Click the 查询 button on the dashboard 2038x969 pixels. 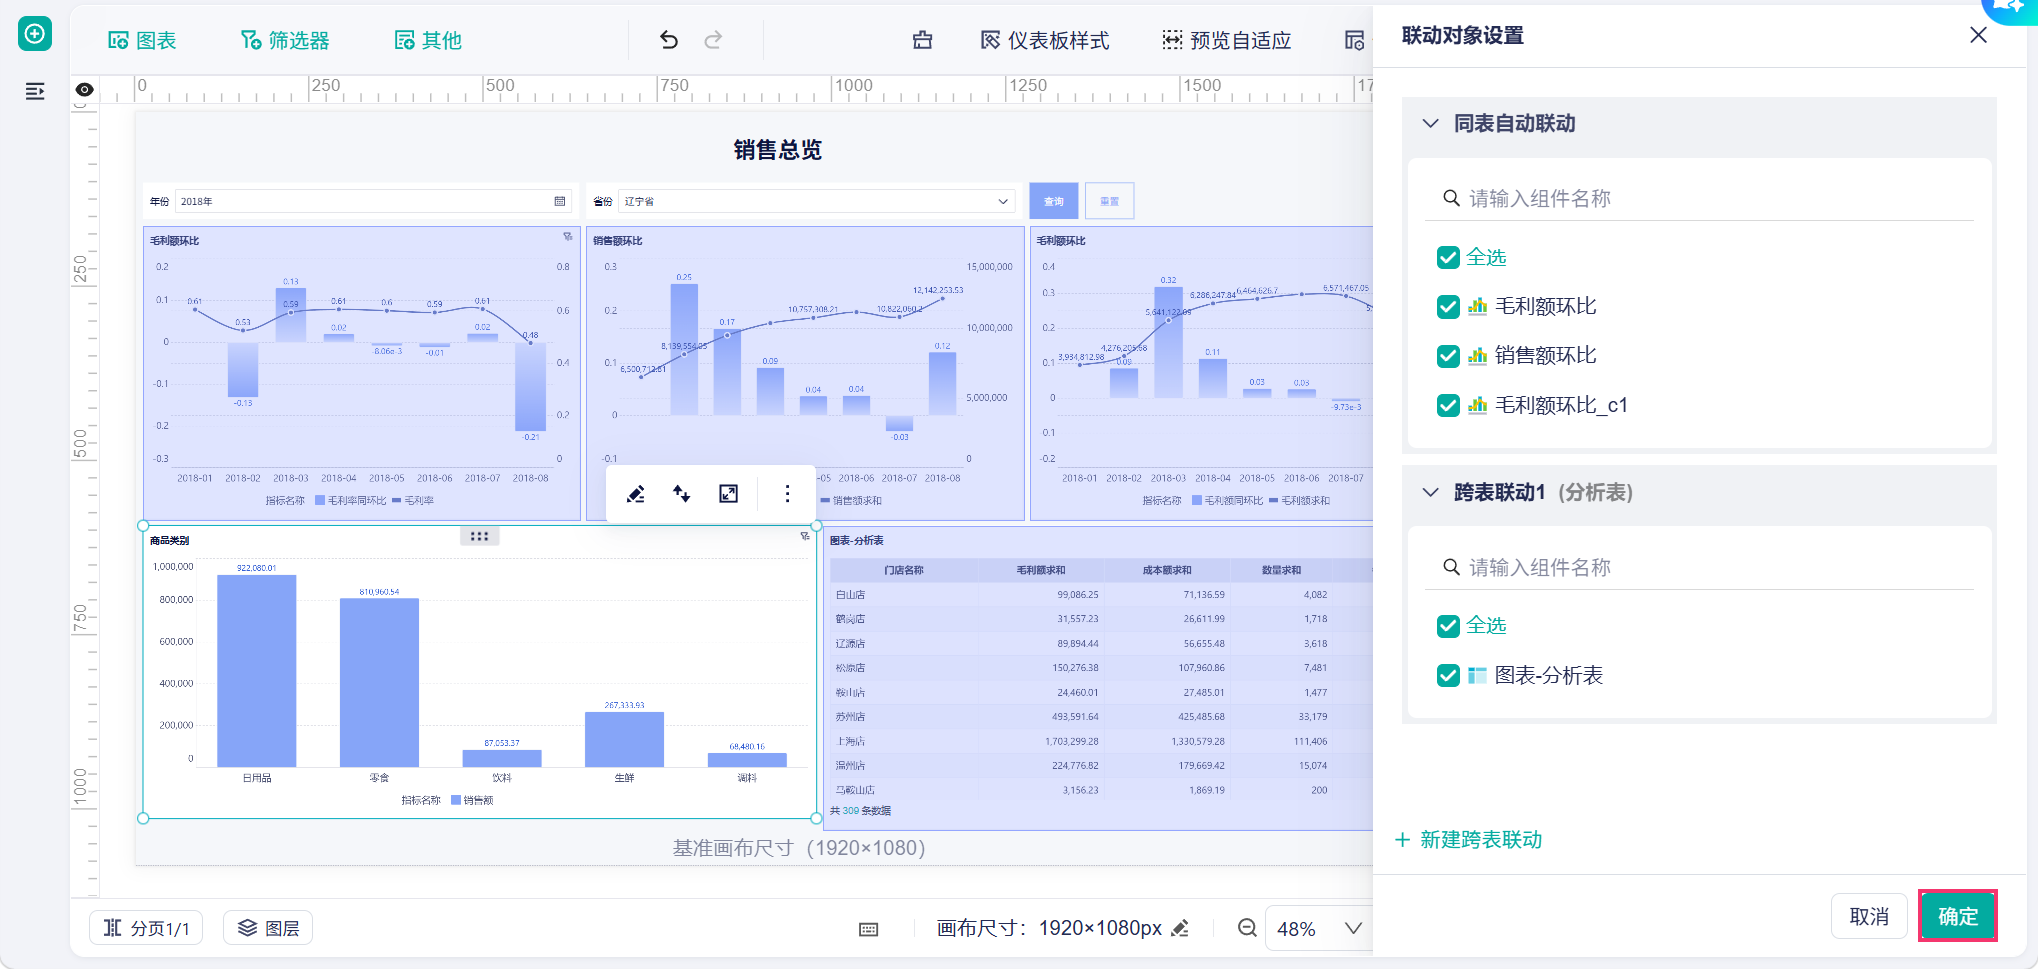coord(1054,201)
